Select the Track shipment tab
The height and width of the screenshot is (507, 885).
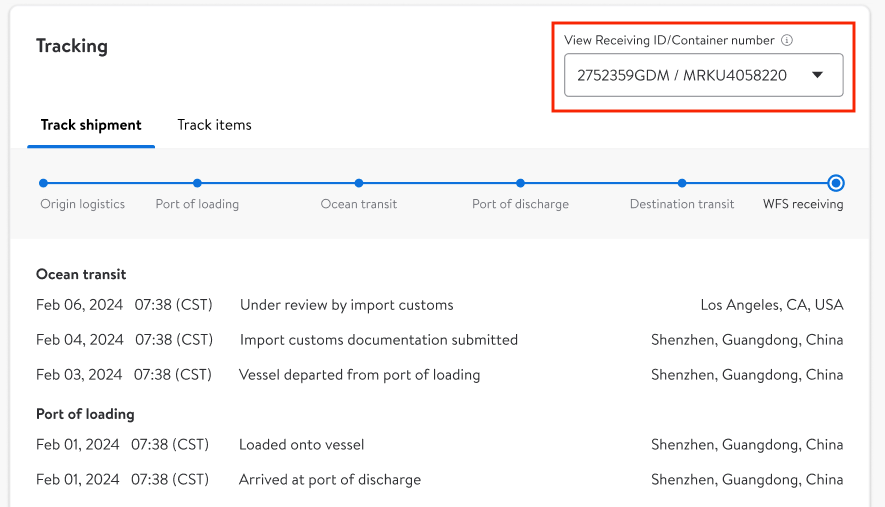(91, 125)
